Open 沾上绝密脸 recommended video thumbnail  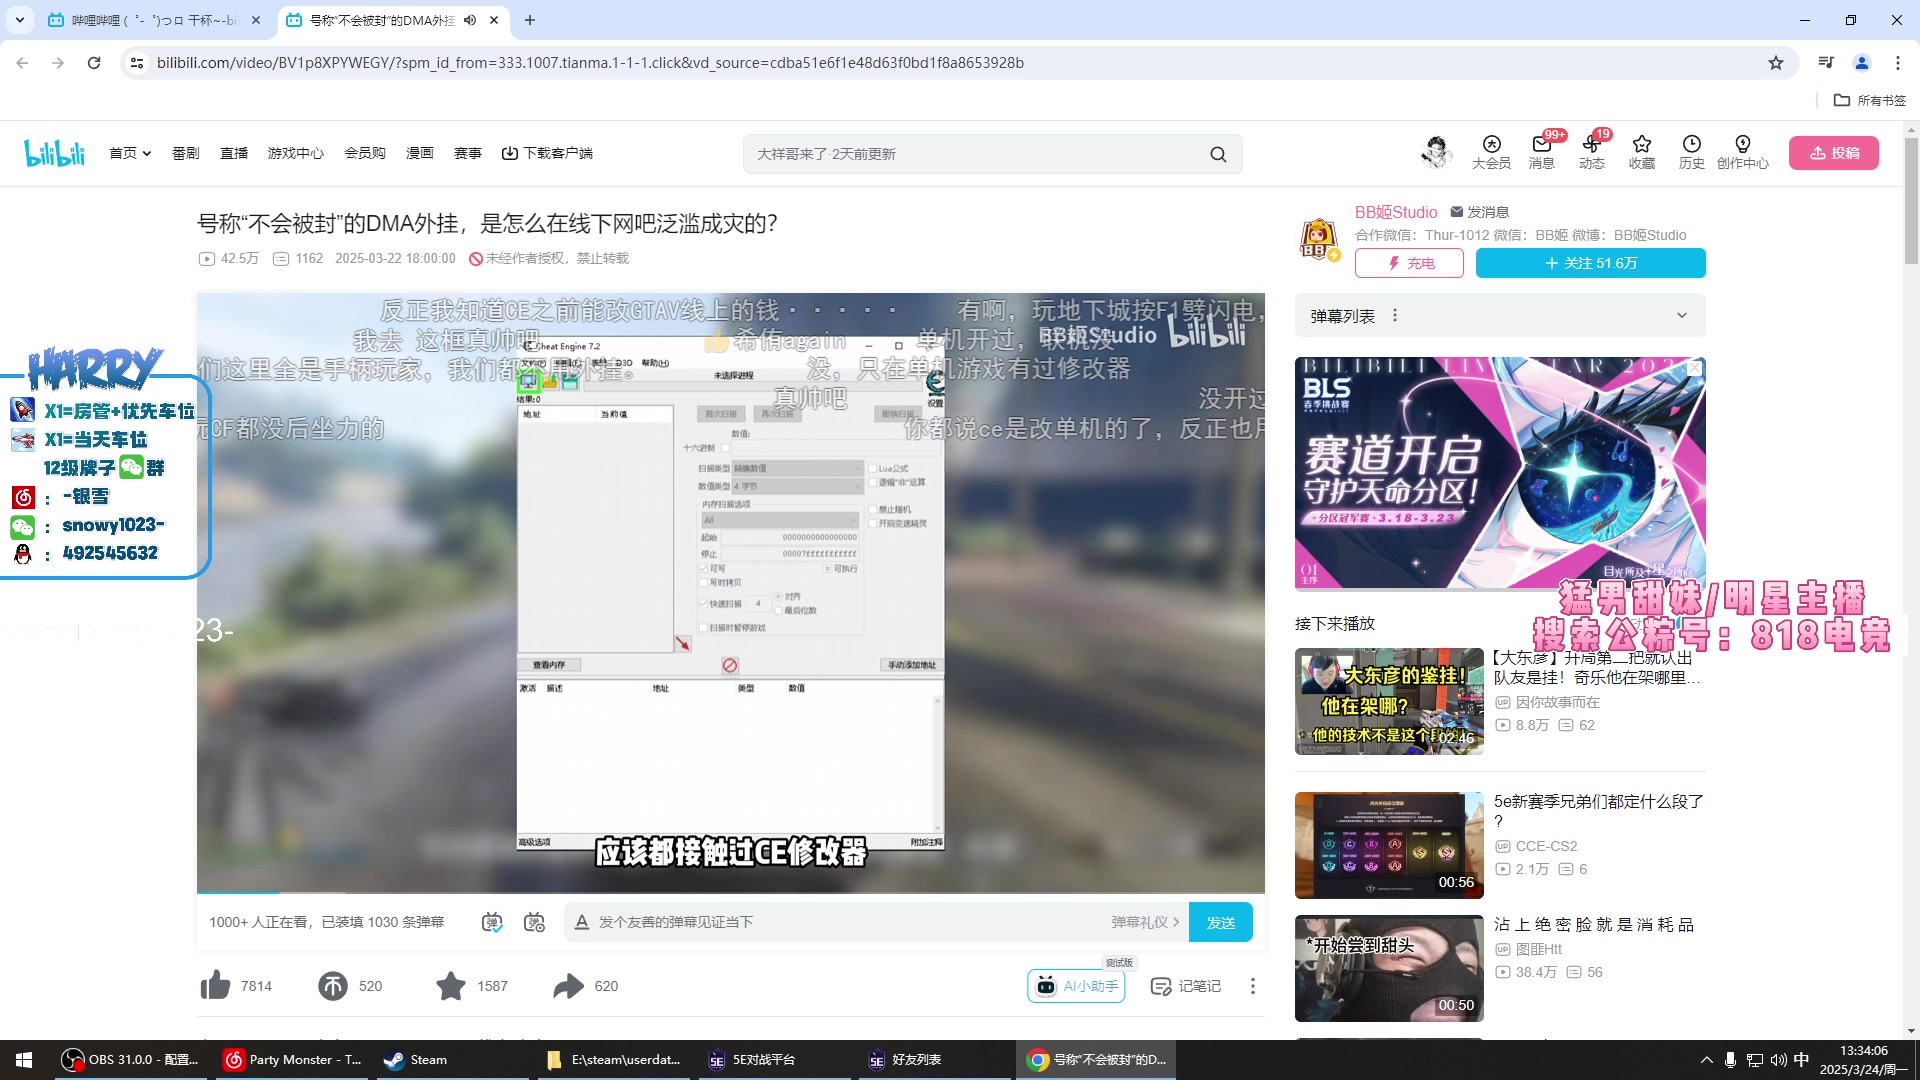point(1389,968)
